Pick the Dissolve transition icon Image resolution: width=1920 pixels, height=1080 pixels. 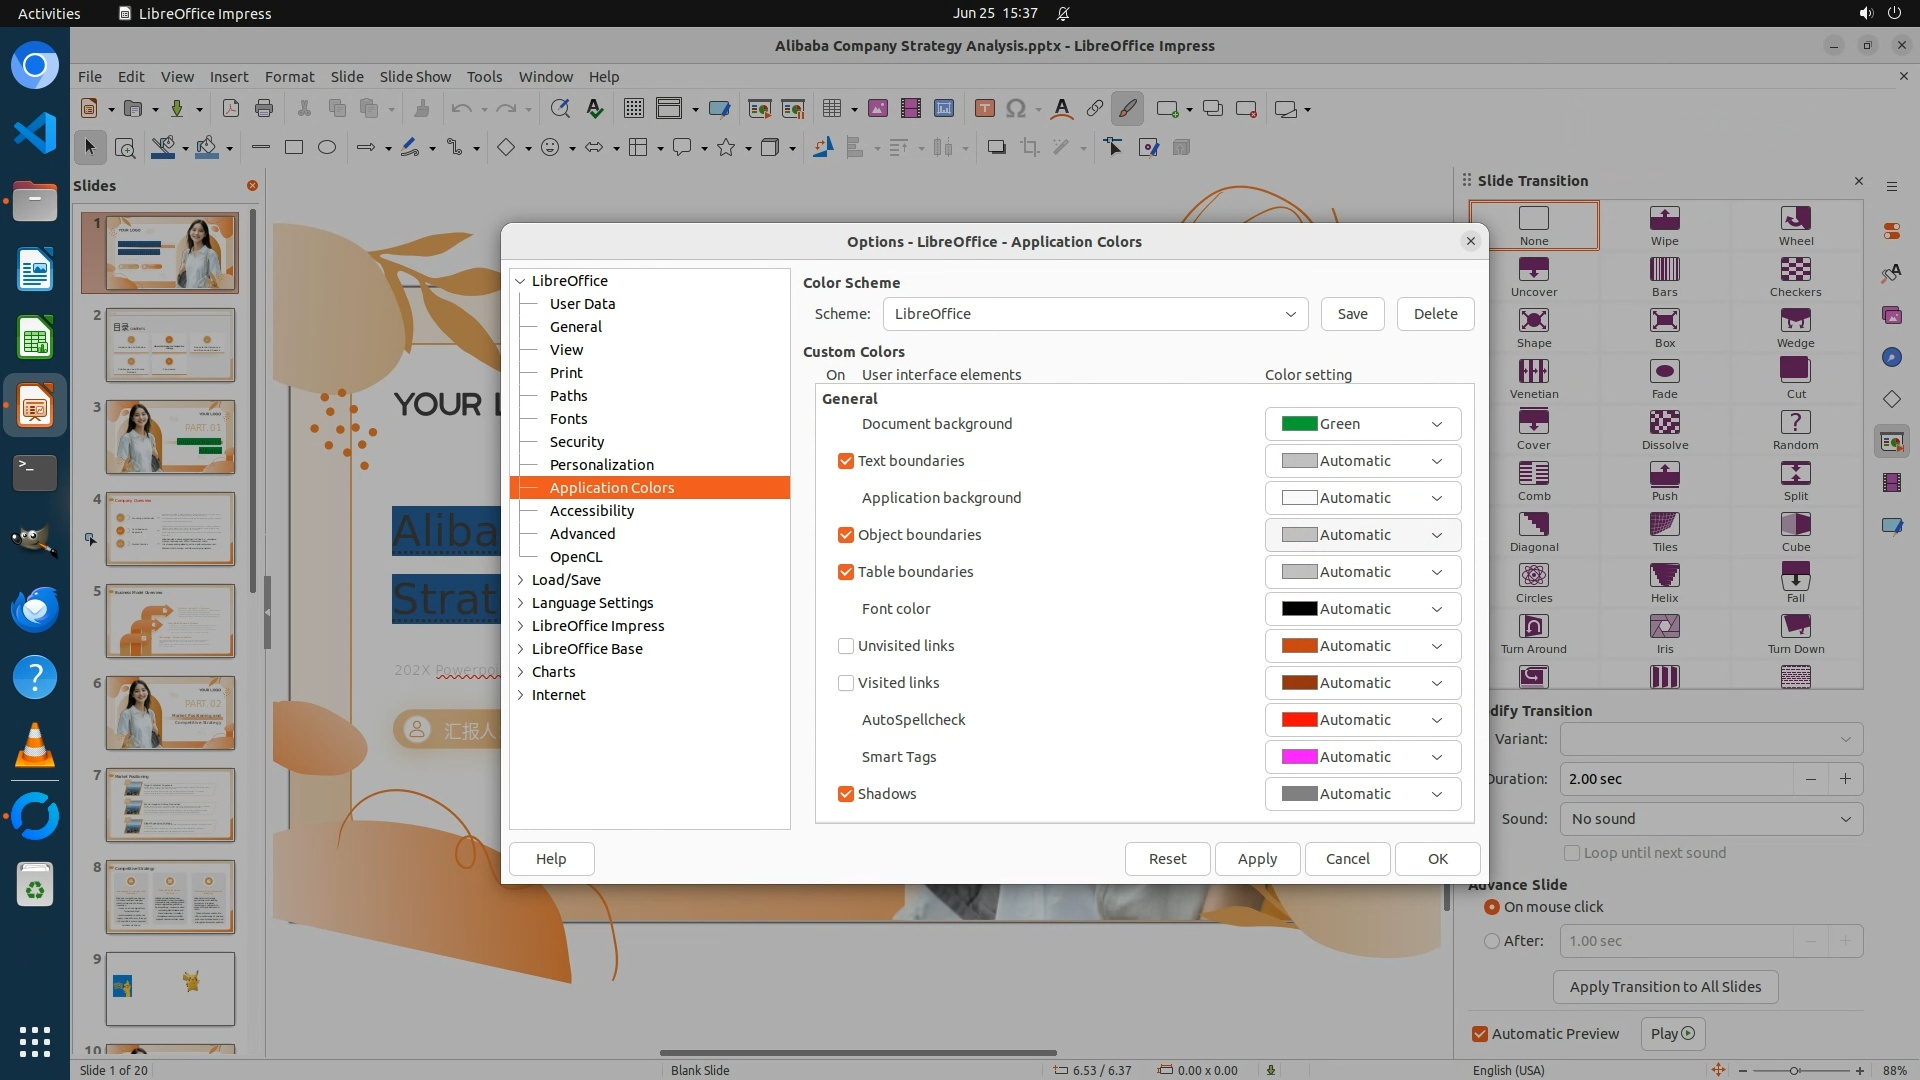pos(1664,423)
